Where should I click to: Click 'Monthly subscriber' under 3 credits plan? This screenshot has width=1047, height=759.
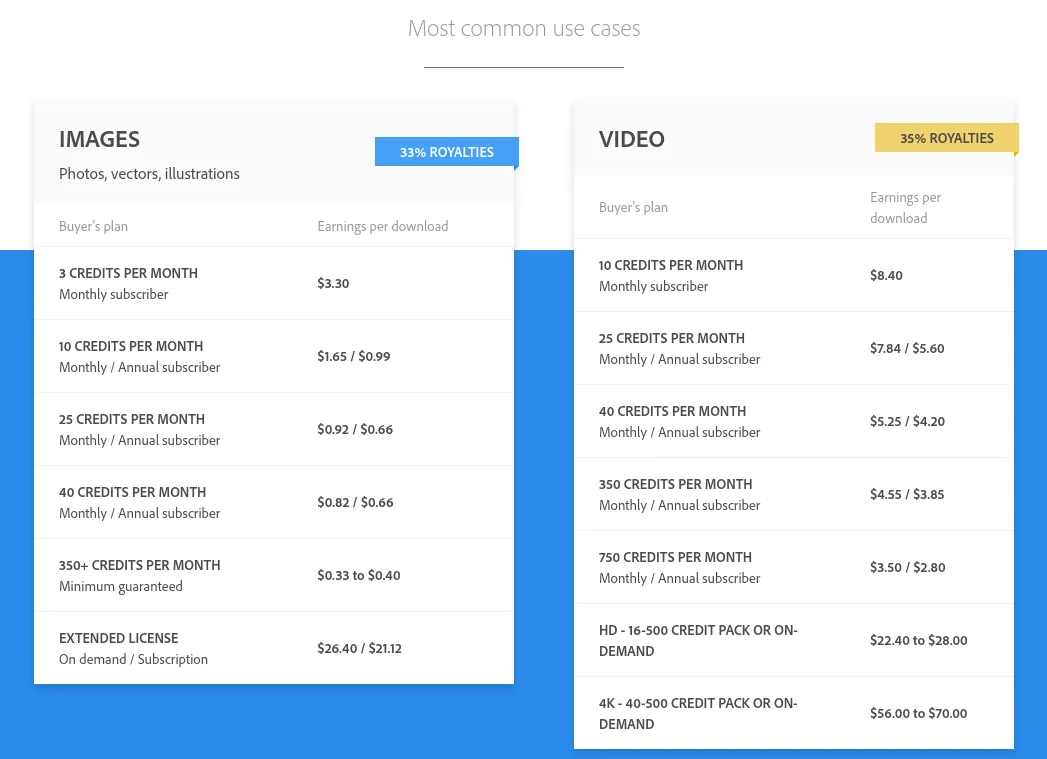coord(114,294)
